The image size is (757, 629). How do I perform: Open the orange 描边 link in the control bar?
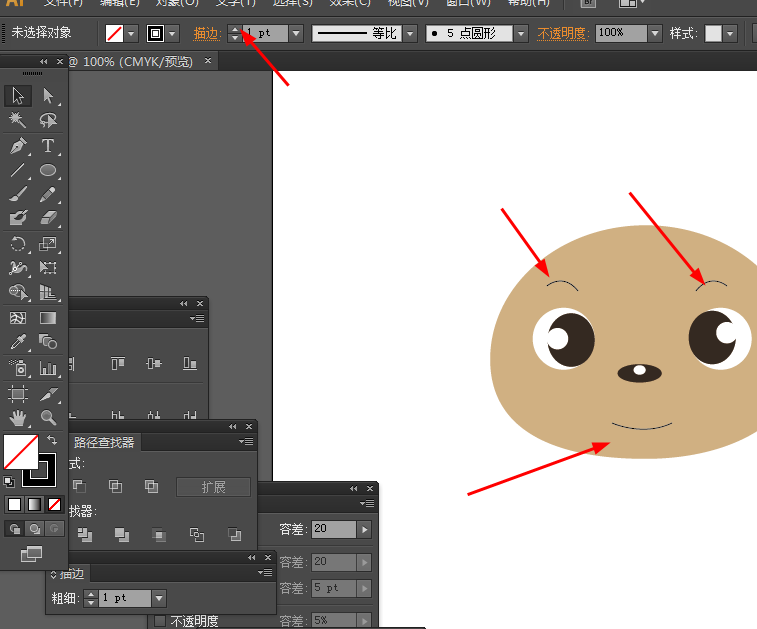click(x=206, y=33)
